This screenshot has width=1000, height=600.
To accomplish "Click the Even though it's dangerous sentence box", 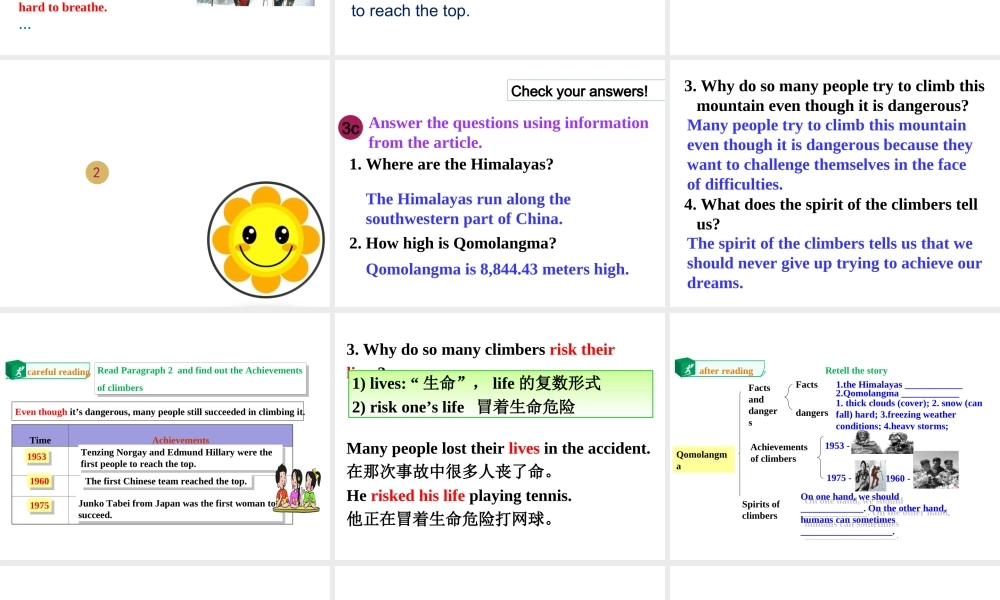I will [159, 412].
